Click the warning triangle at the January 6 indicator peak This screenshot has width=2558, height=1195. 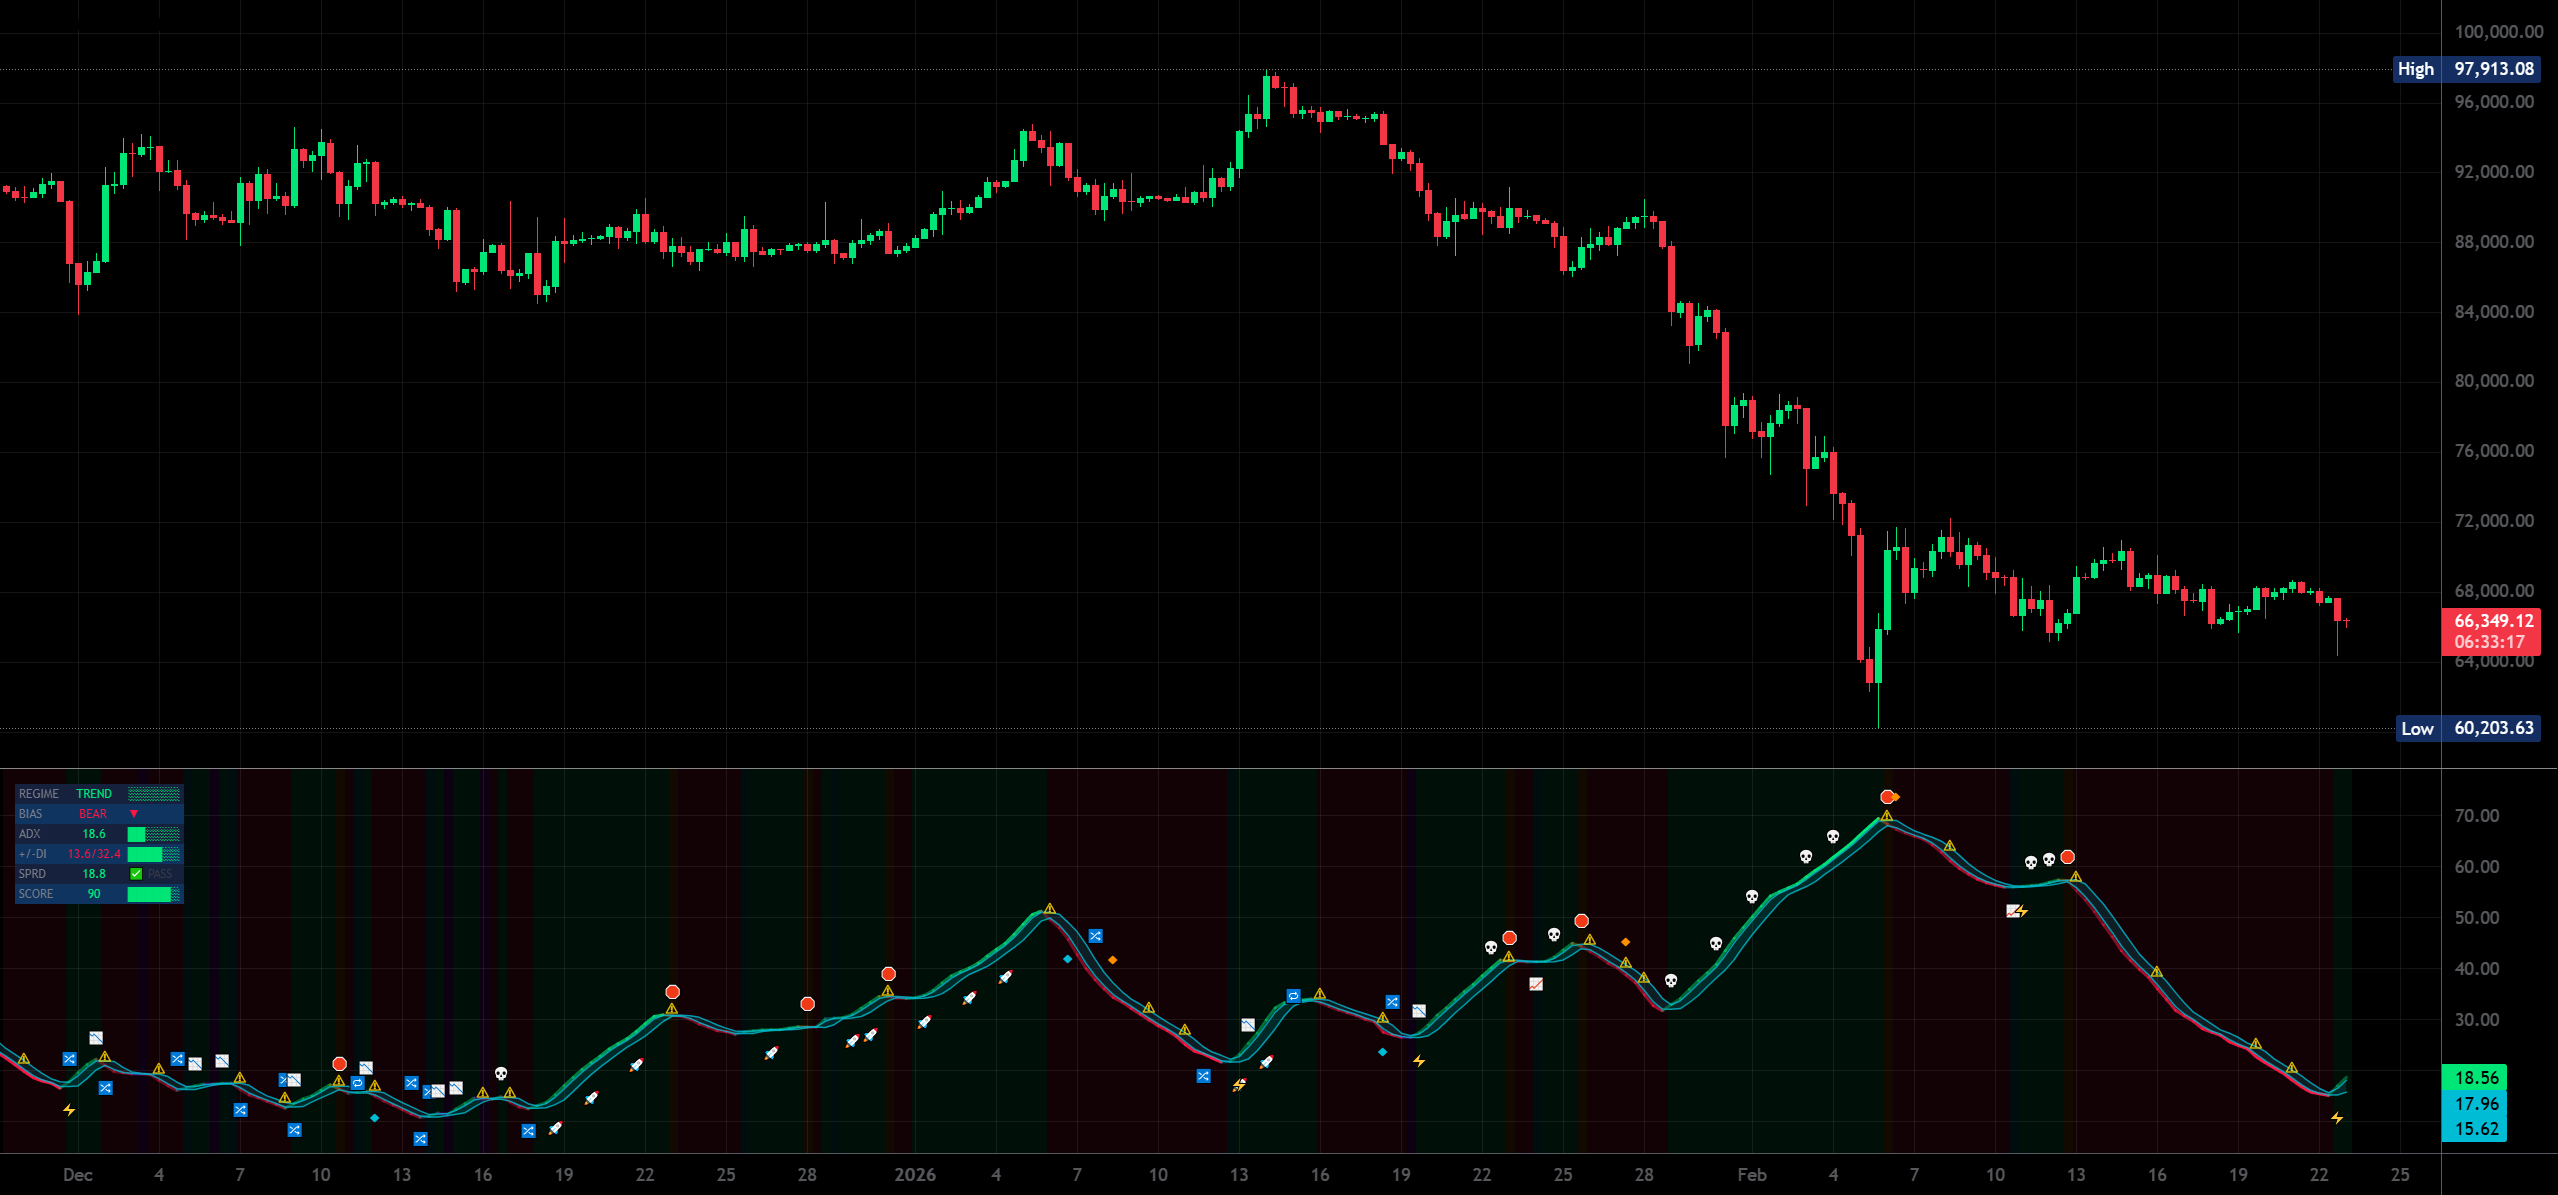1049,908
